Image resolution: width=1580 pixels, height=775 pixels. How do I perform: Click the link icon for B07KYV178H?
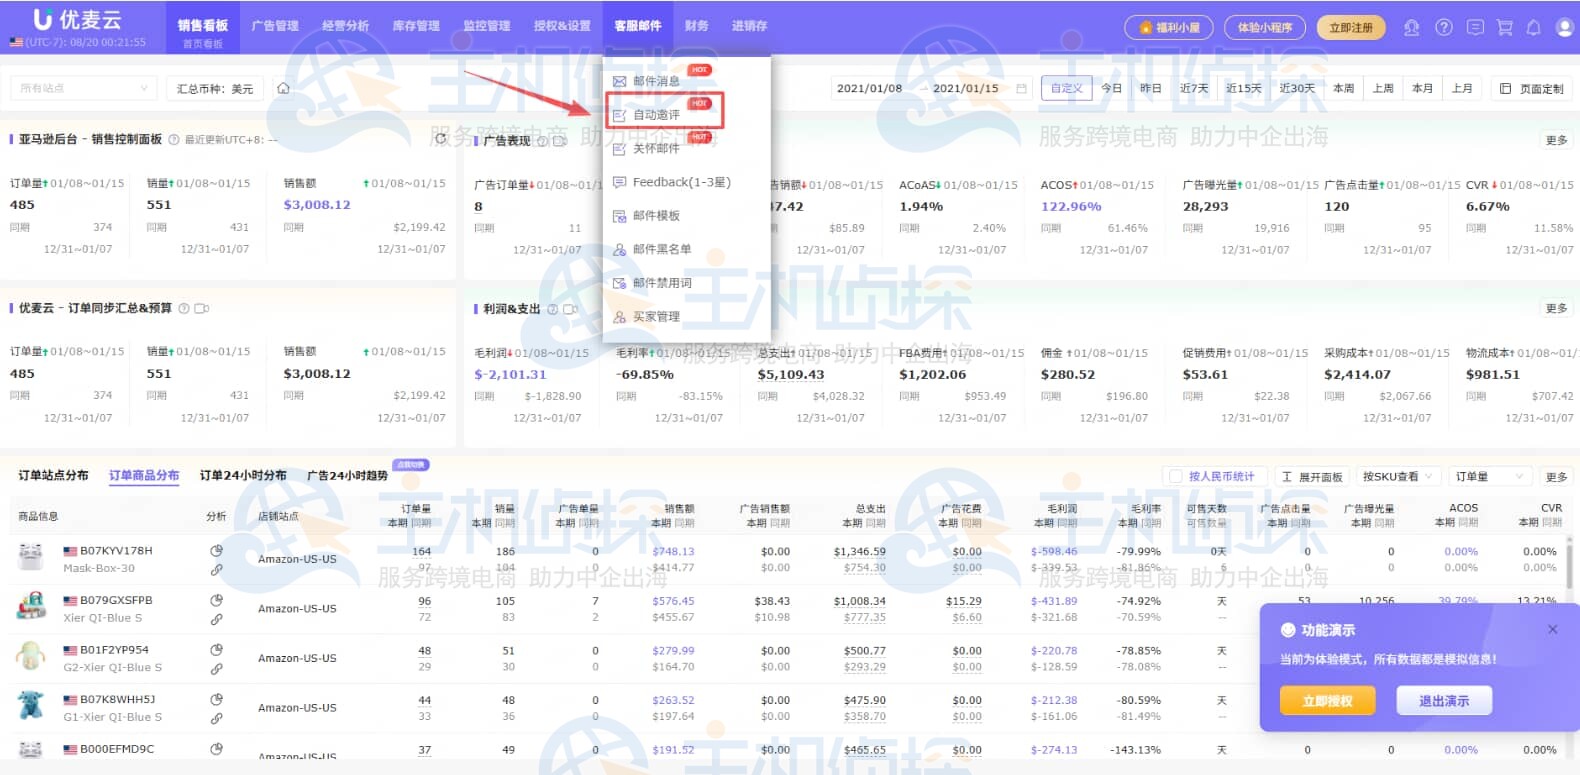216,570
